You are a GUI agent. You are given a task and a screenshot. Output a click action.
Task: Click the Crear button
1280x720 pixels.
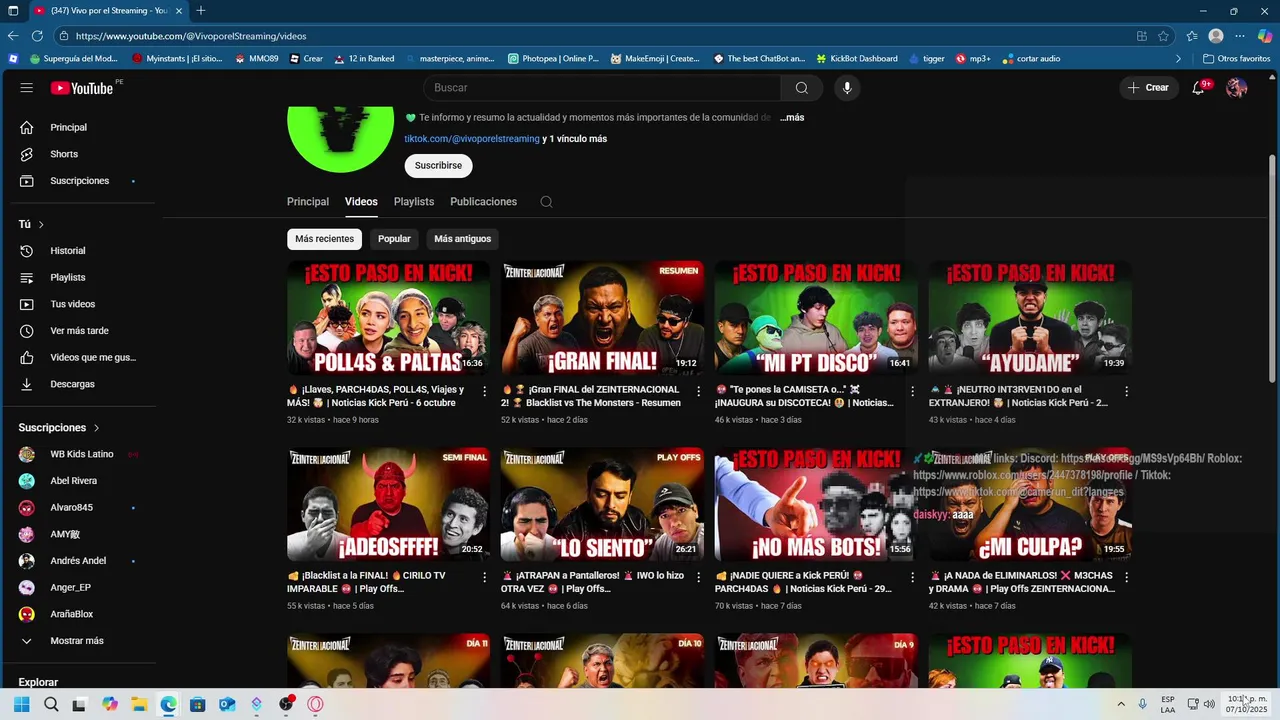pos(1148,88)
